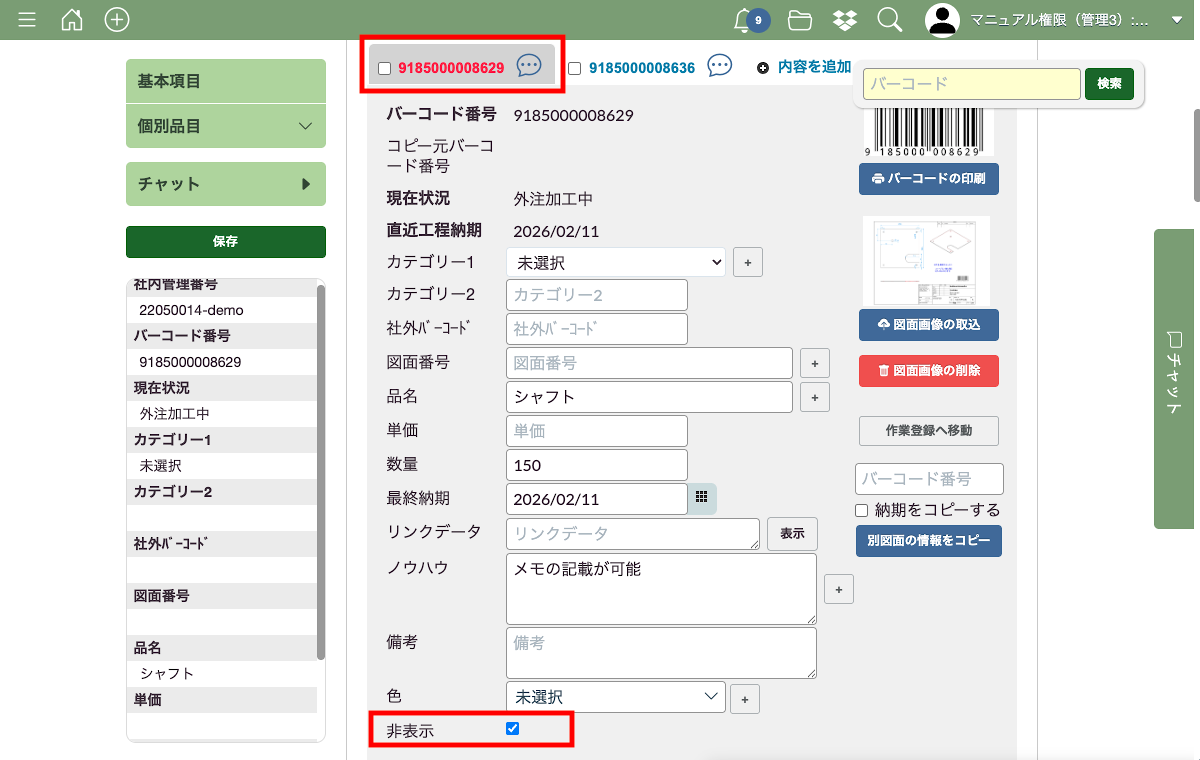This screenshot has height=760, width=1200.
Task: Click the green 保存 button
Action: (225, 241)
